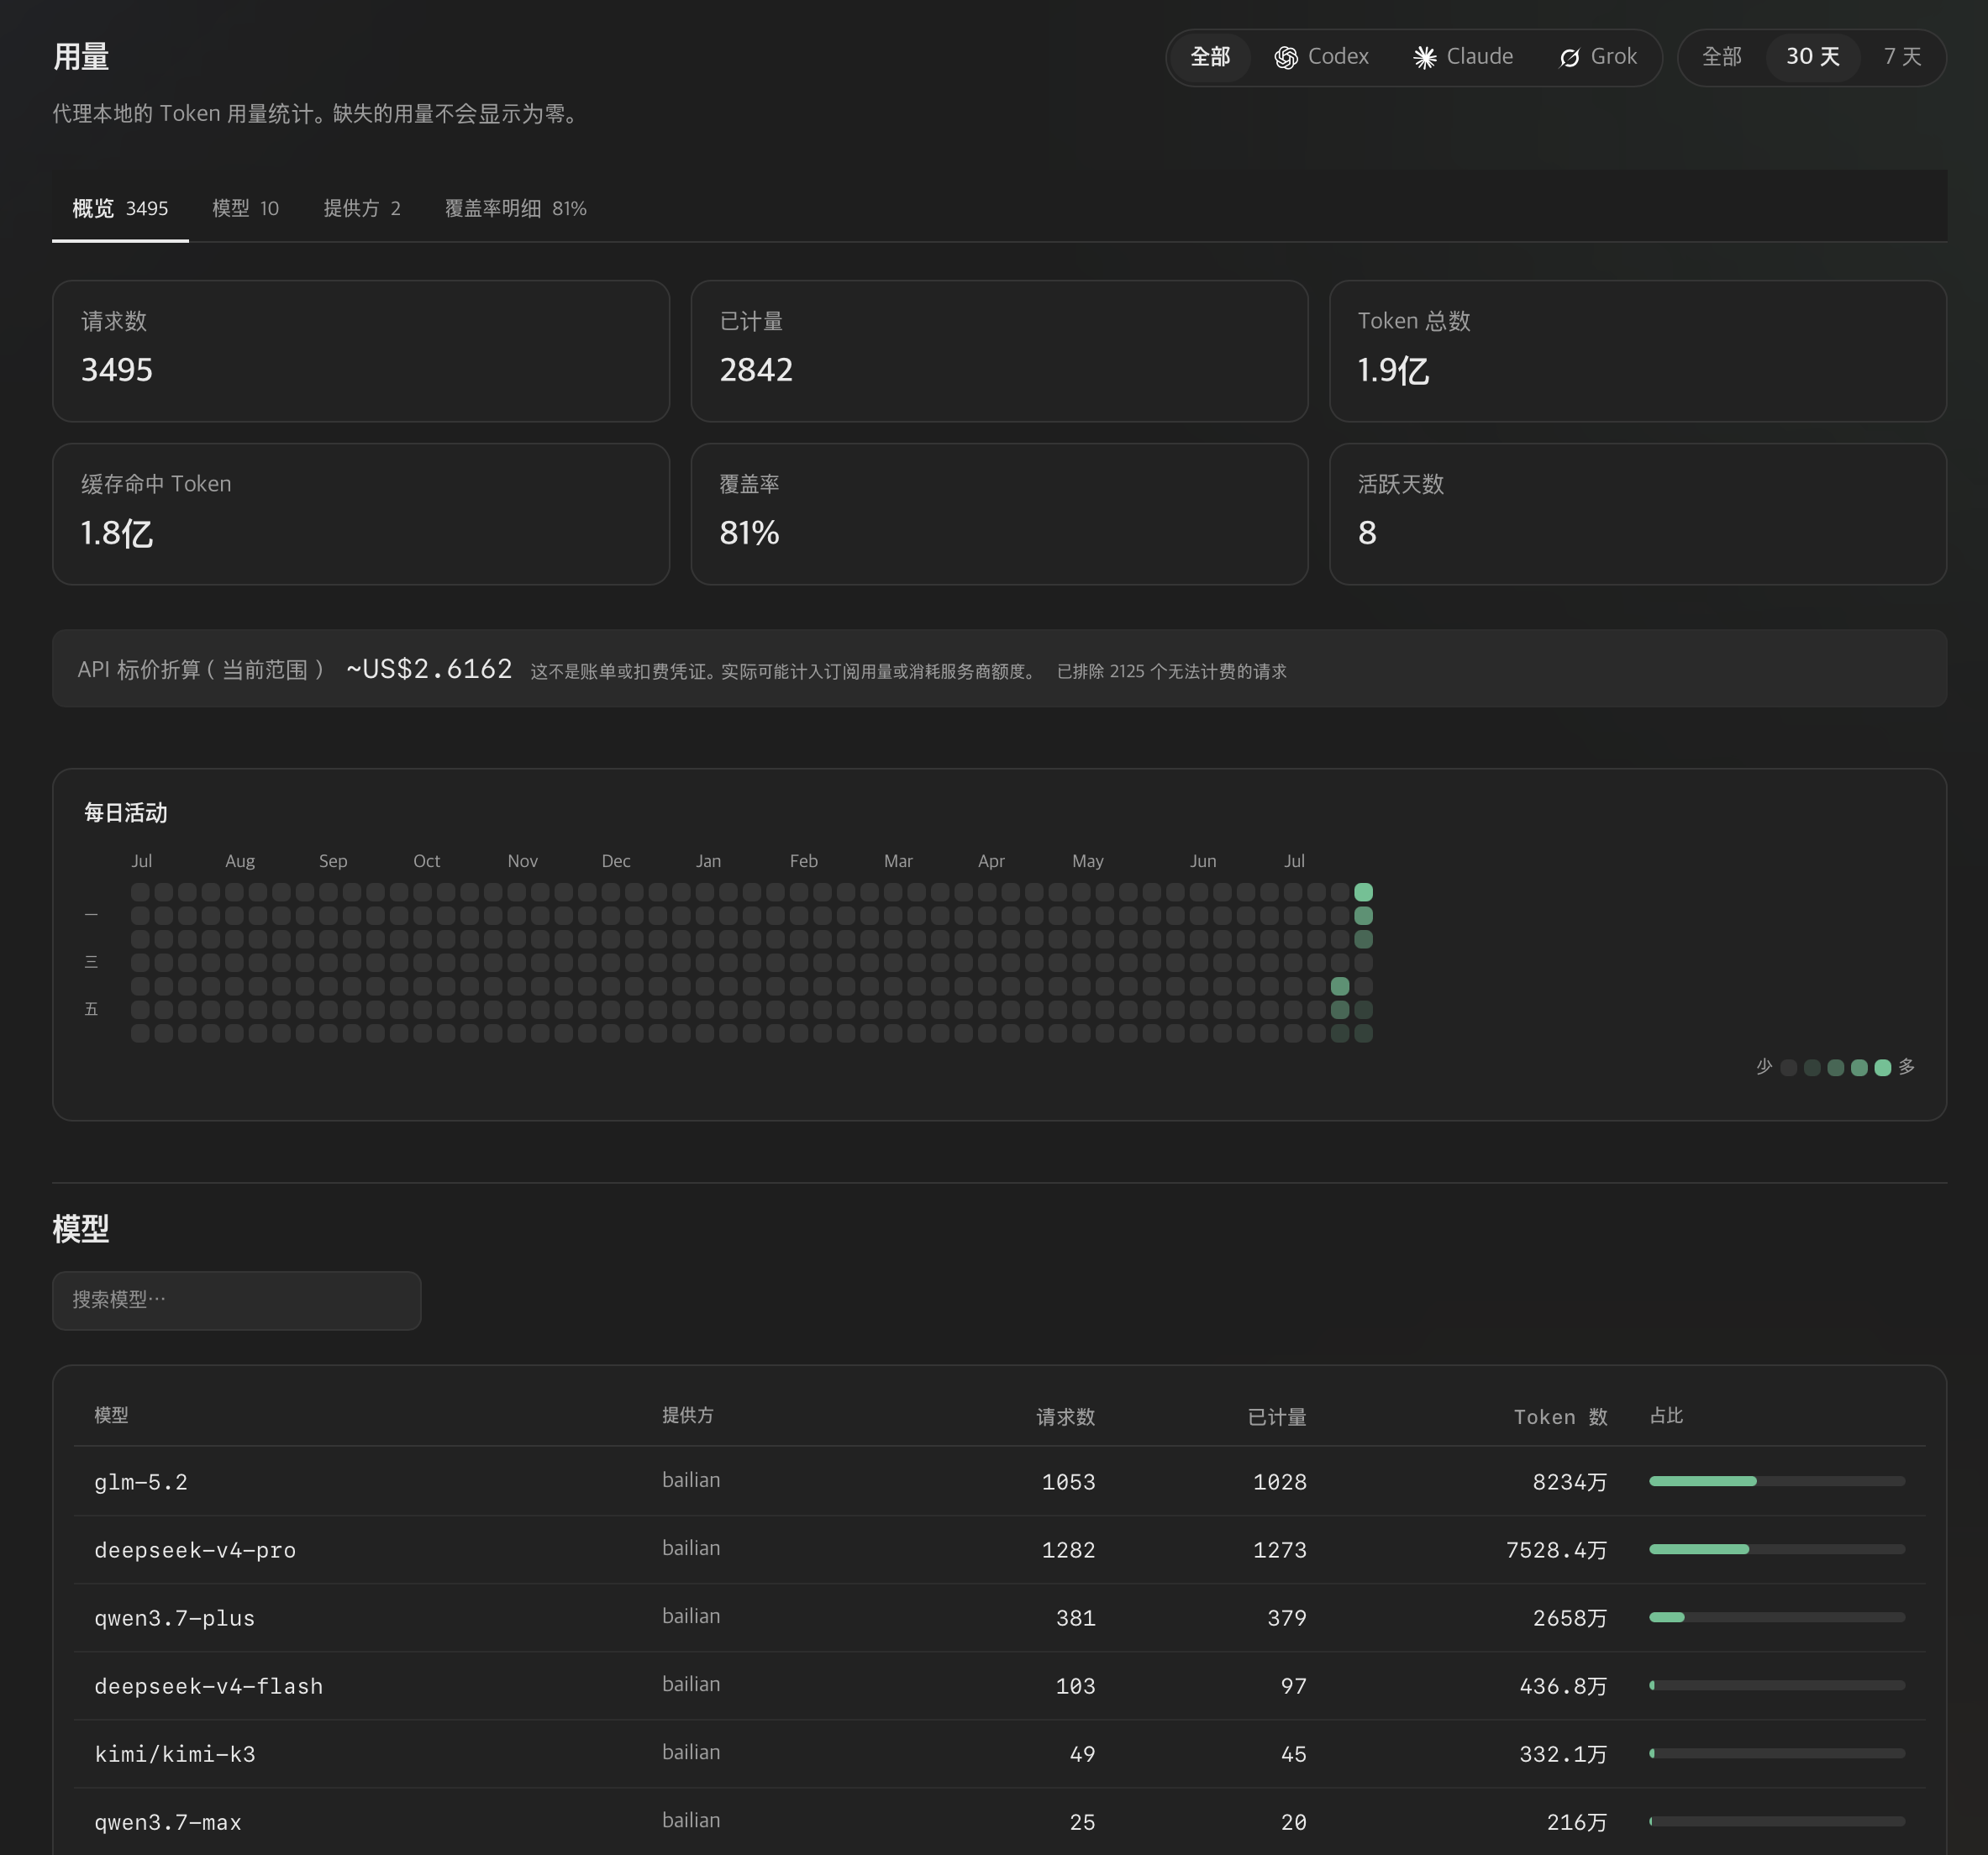Click the 缓存命中 Token 1.8亿 card

click(361, 514)
